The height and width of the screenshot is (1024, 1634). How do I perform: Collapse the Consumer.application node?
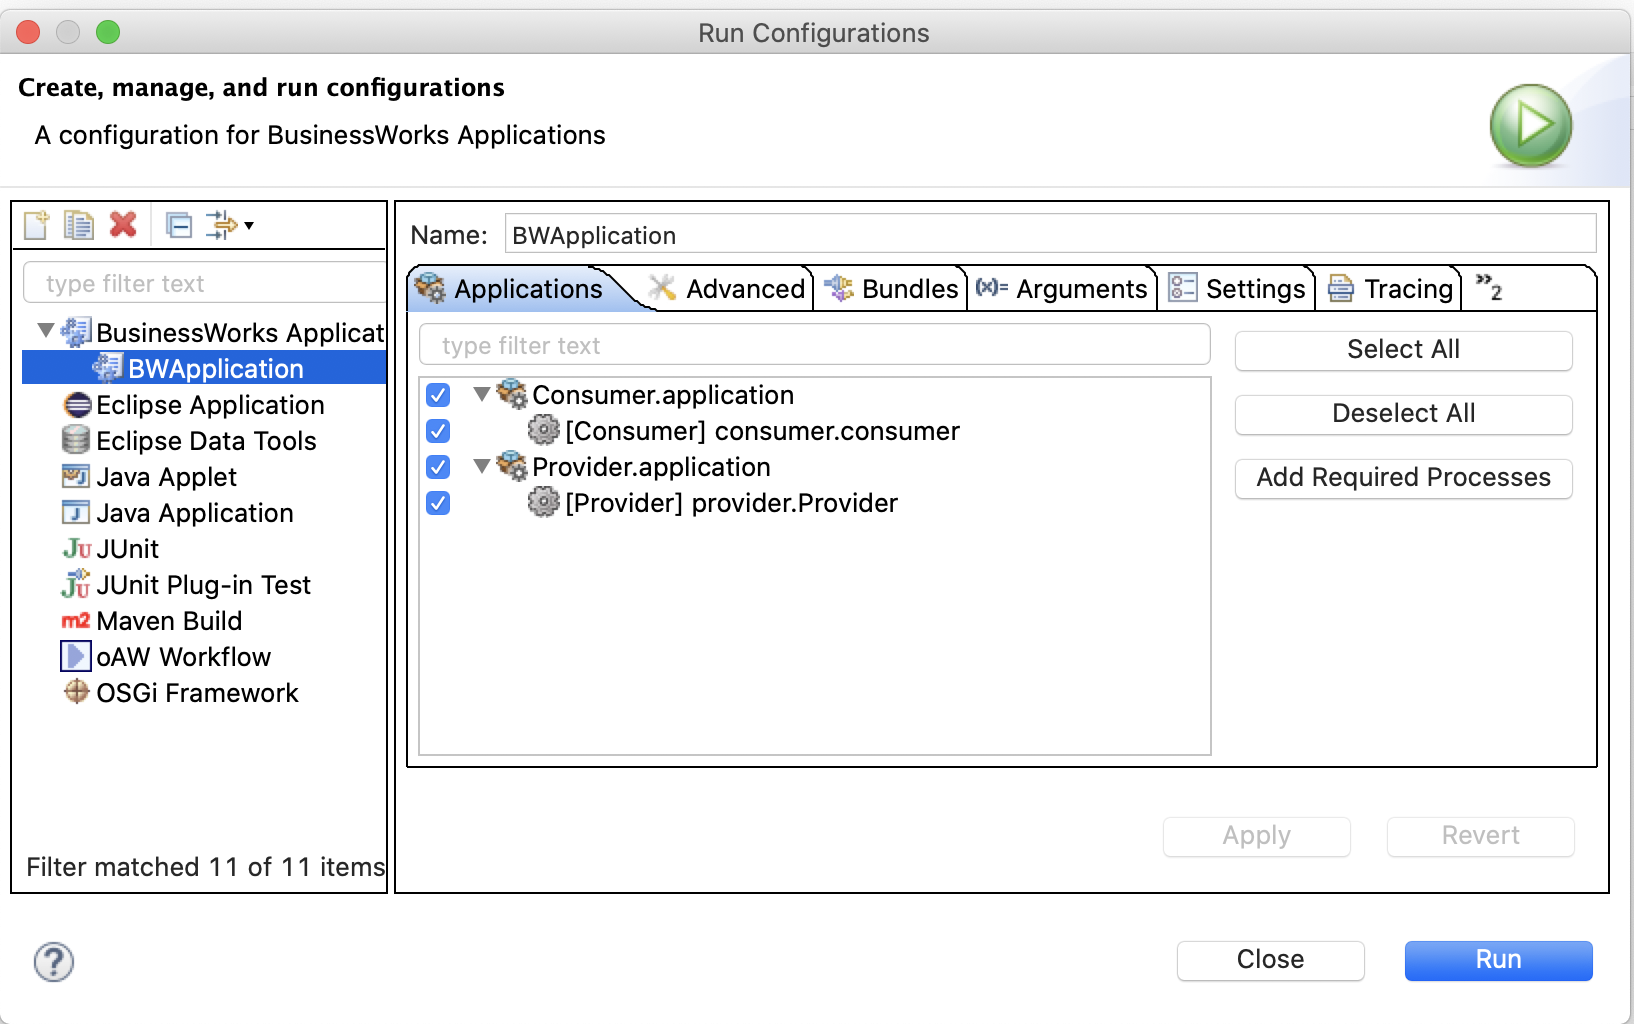coord(482,394)
